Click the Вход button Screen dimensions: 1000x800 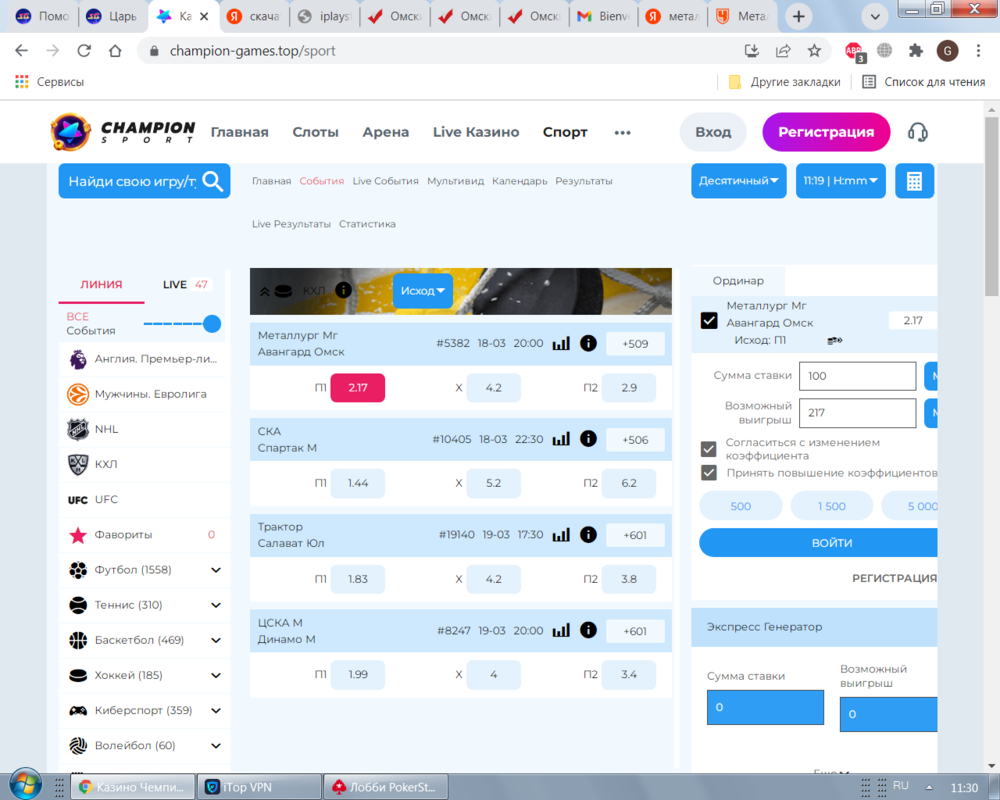(713, 132)
